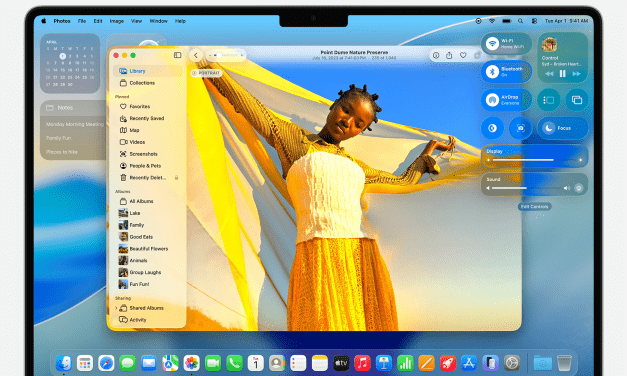This screenshot has width=627, height=376.
Task: Open Music app from the Dock
Action: (x=362, y=363)
